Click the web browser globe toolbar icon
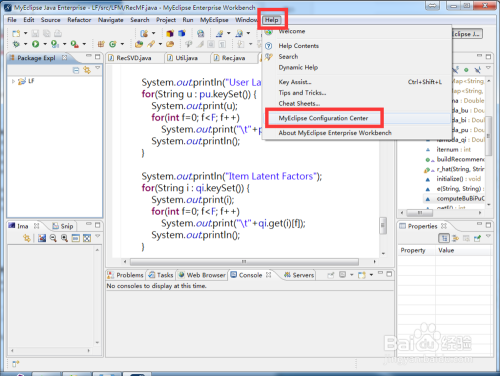 click(200, 33)
